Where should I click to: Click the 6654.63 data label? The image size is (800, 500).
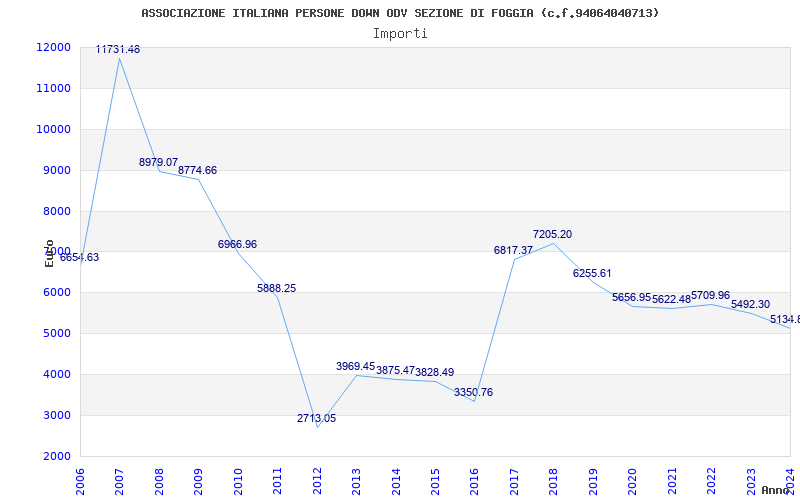(80, 258)
